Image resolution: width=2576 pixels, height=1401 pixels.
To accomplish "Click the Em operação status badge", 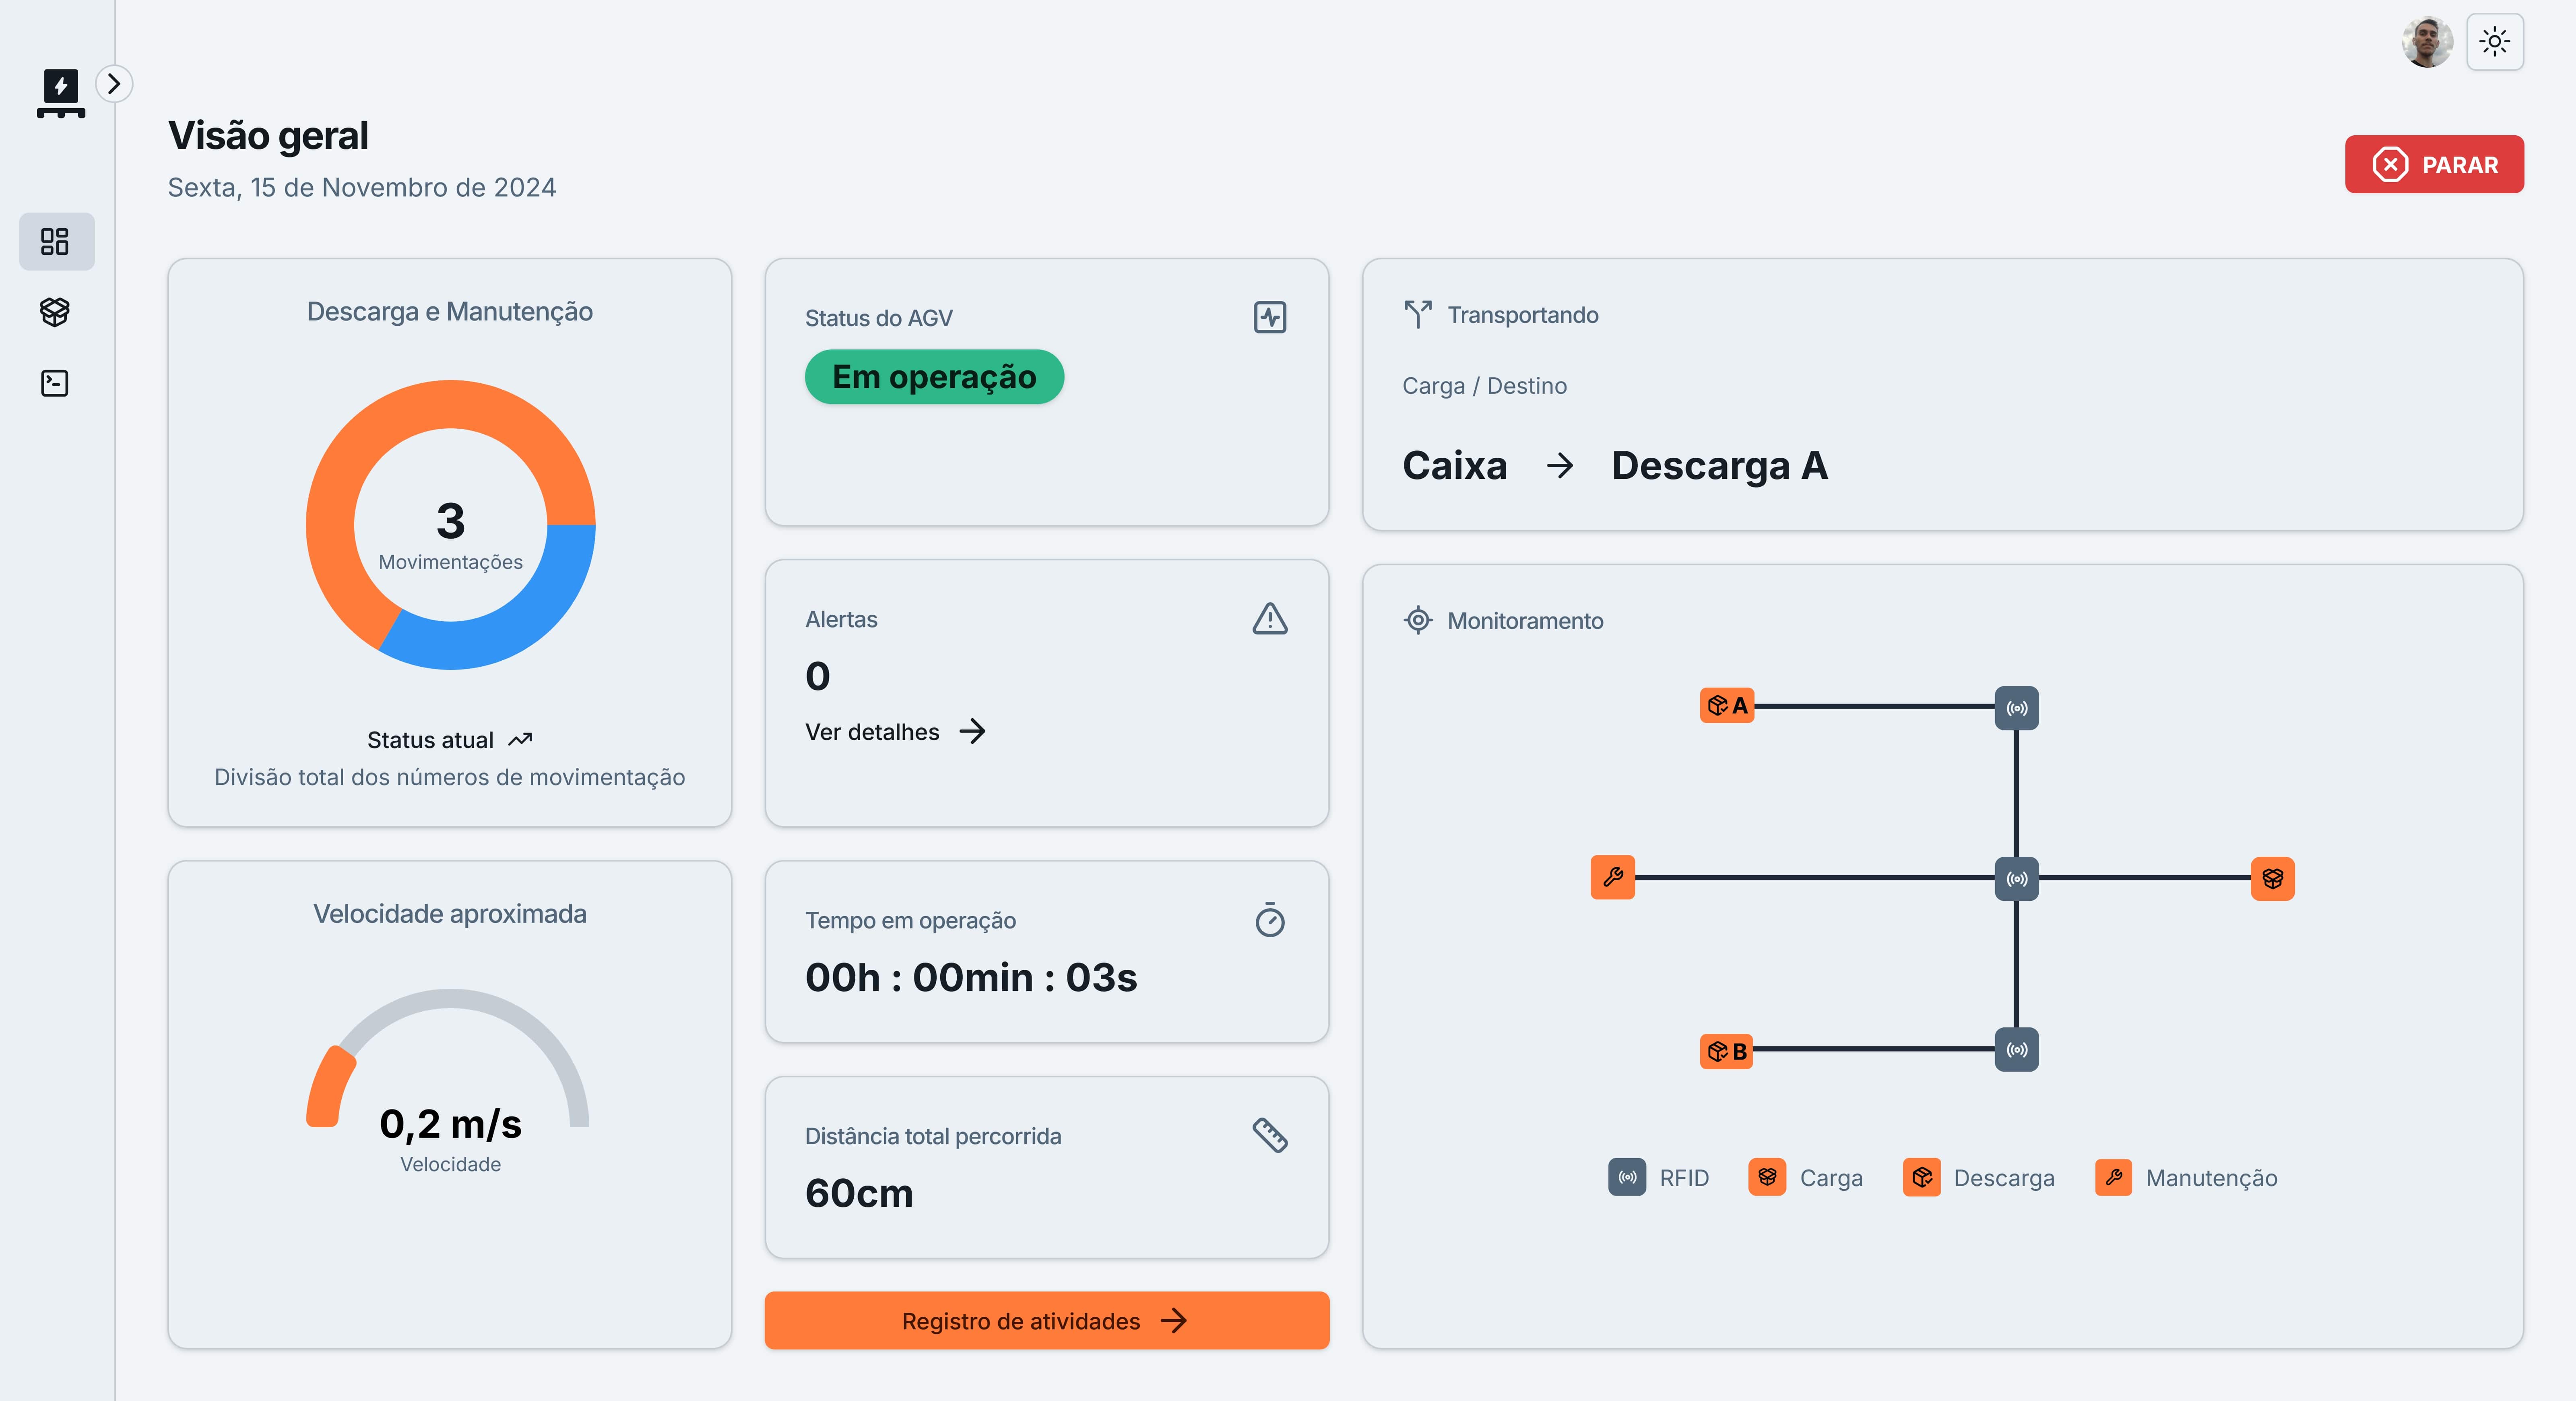I will (934, 377).
